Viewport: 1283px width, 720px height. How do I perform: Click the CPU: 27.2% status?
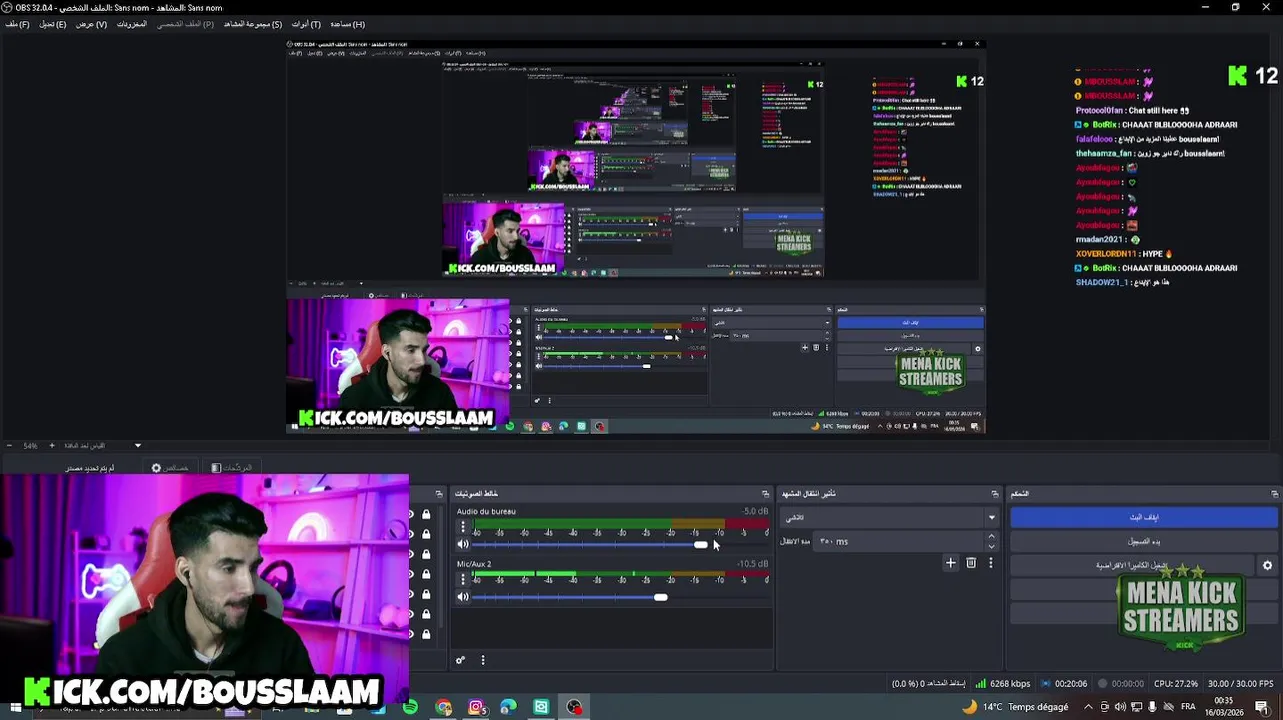point(1176,684)
